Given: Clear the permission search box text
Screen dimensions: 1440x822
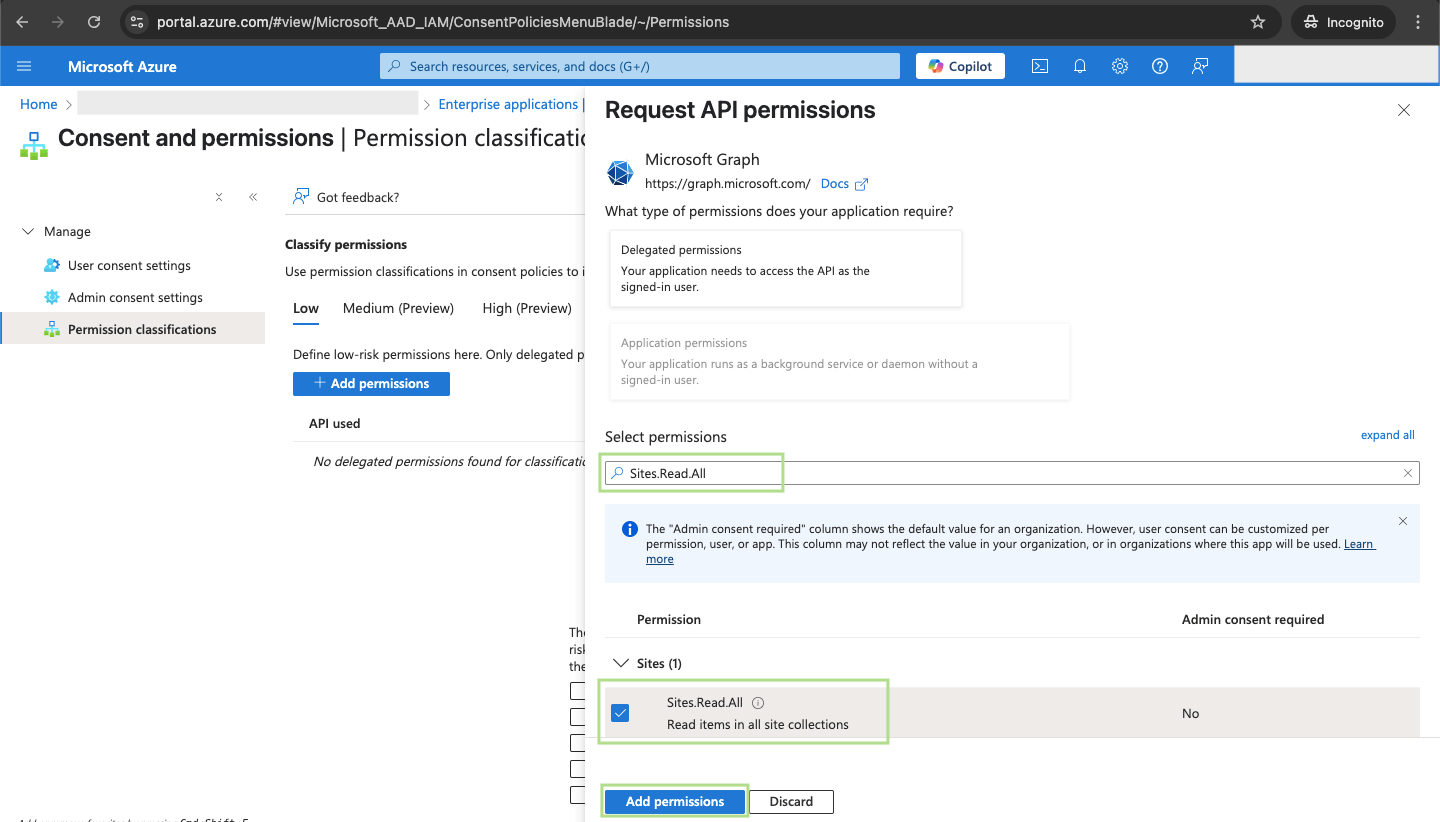Looking at the screenshot, I should point(1408,473).
